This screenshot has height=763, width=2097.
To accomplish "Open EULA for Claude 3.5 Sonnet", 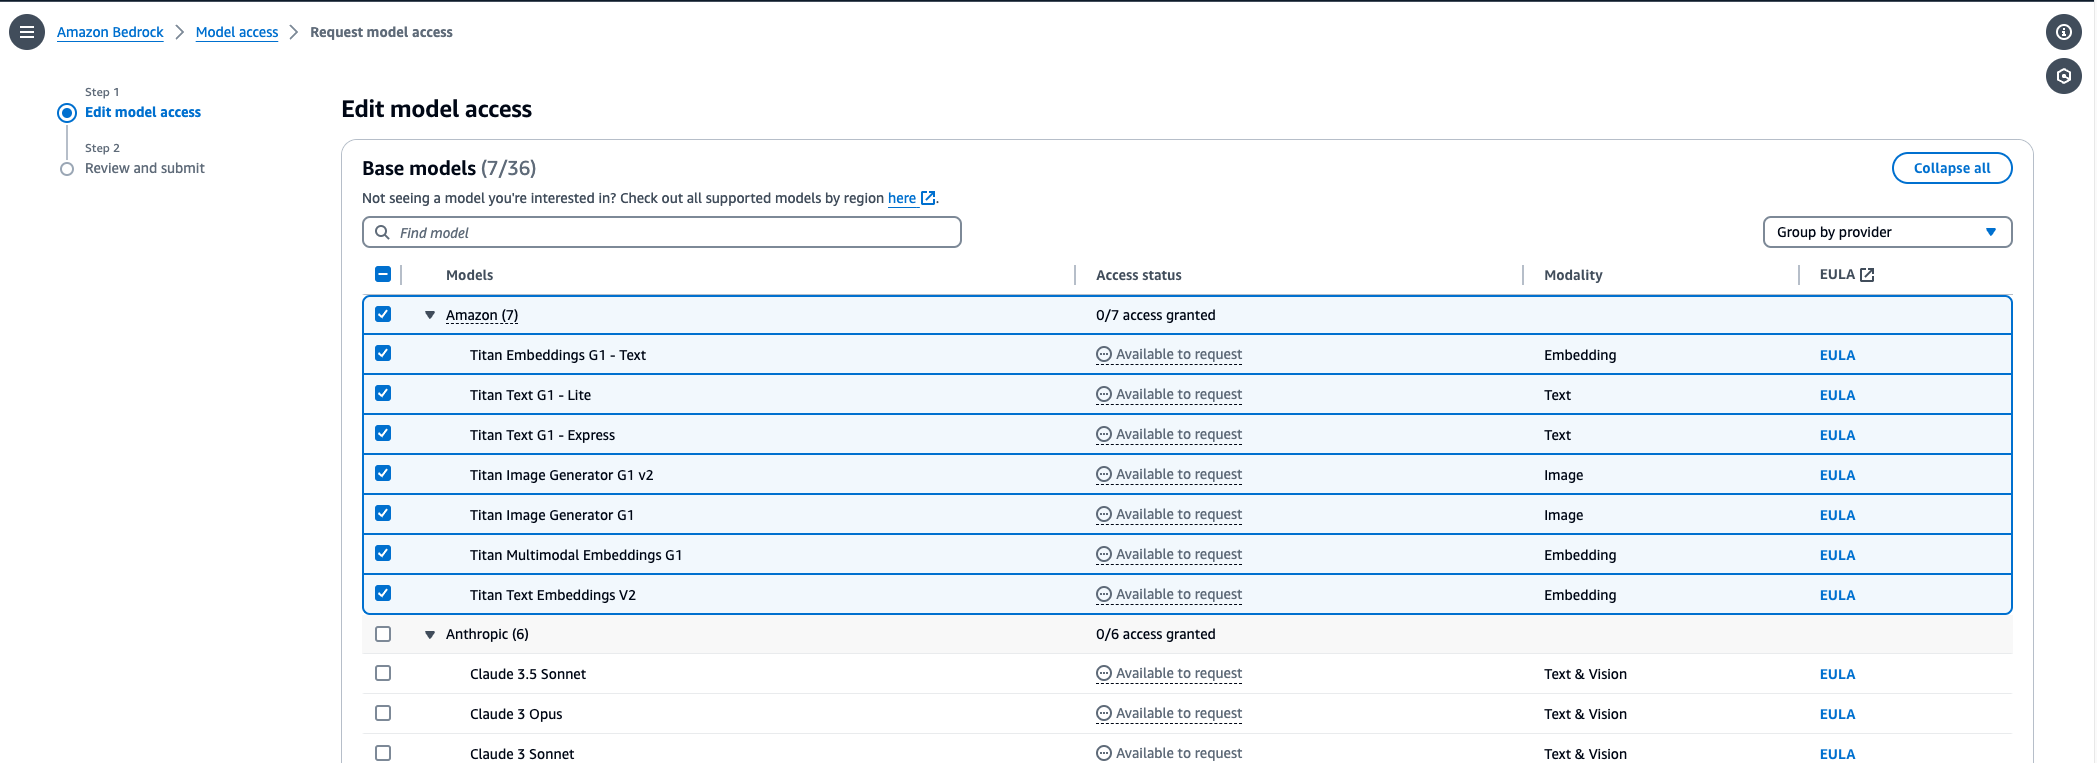I will [x=1837, y=674].
